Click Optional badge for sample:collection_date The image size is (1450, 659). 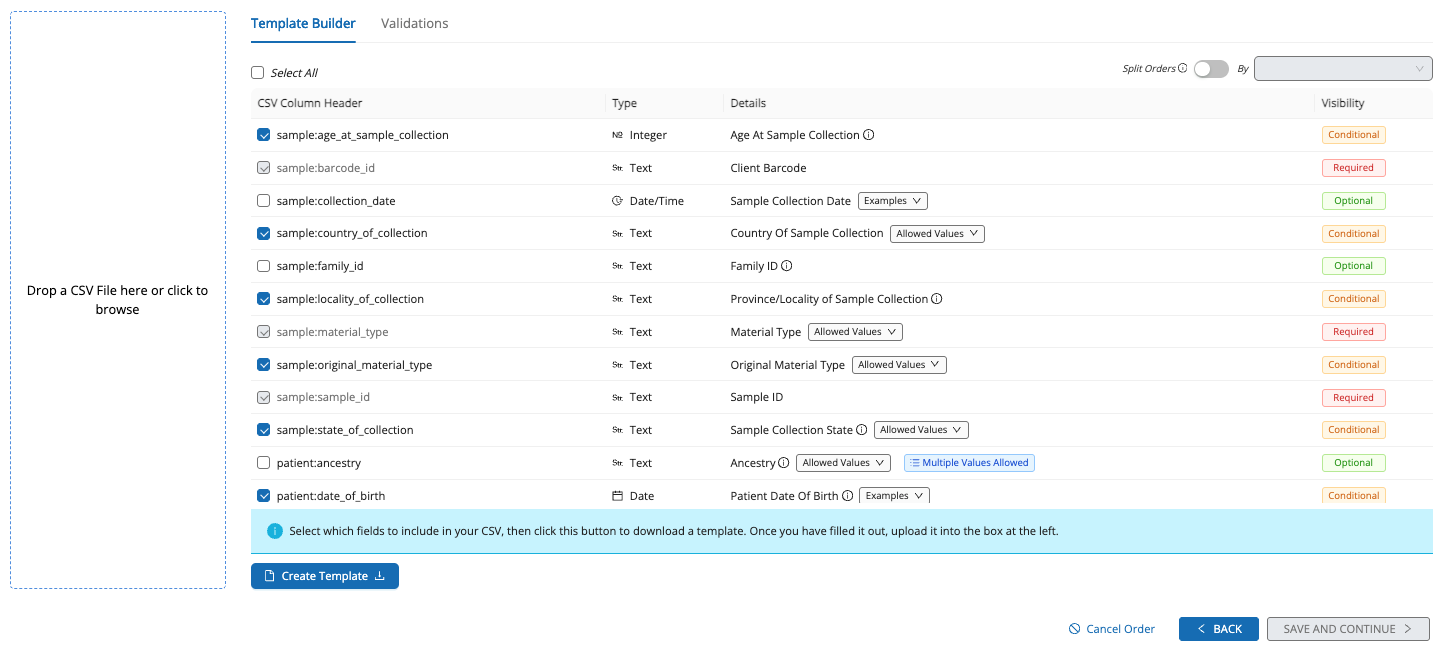click(1353, 201)
